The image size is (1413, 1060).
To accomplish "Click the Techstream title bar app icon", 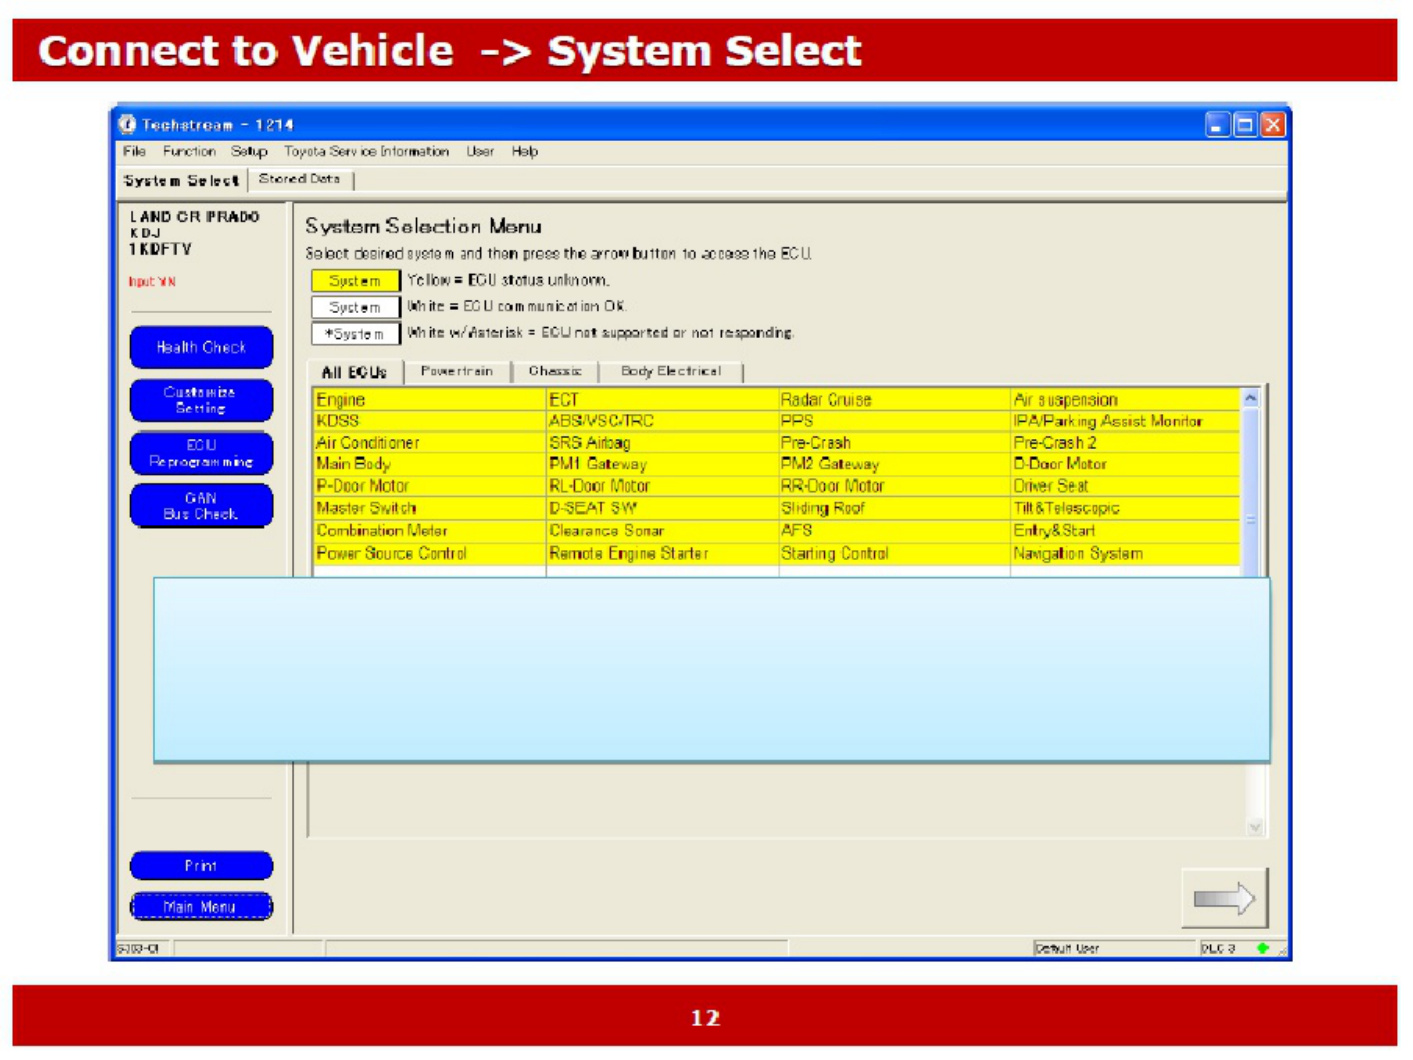I will tap(127, 124).
